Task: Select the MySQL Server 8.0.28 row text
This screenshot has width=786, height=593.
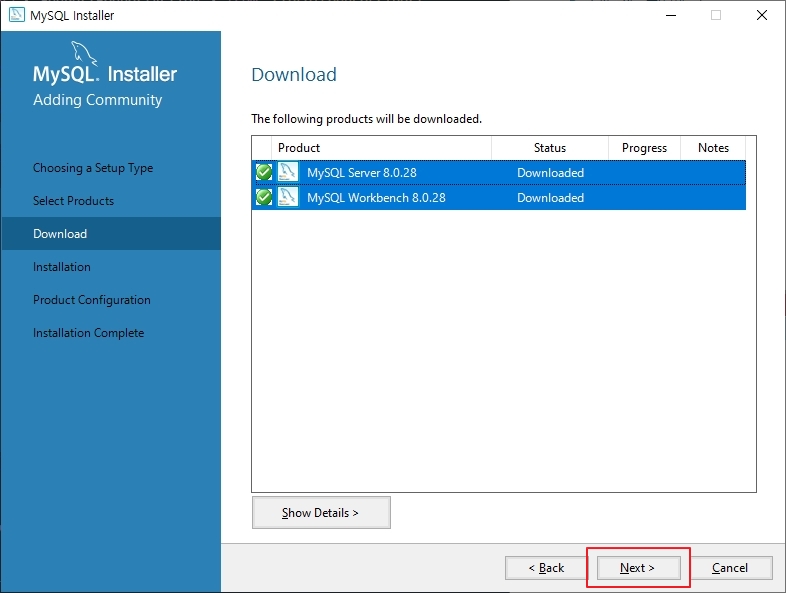Action: click(362, 173)
